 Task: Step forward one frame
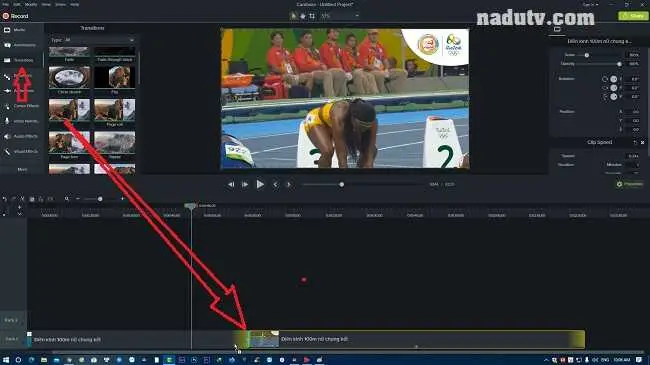pos(245,185)
